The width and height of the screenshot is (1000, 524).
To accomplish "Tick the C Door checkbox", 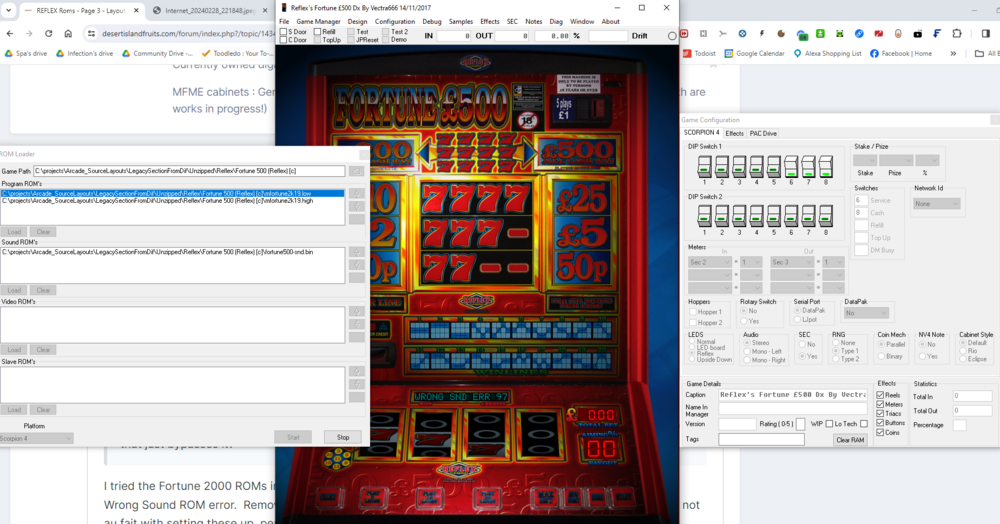I will tap(283, 40).
